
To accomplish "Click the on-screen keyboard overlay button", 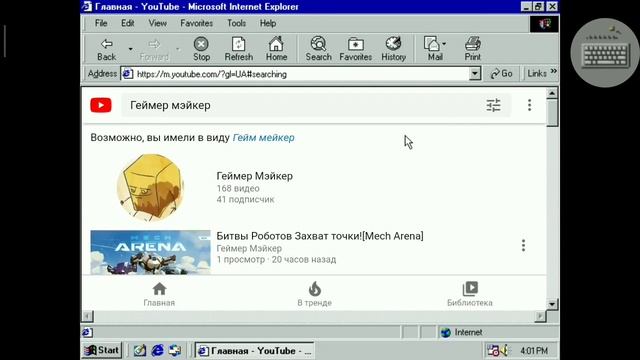I will tap(605, 53).
